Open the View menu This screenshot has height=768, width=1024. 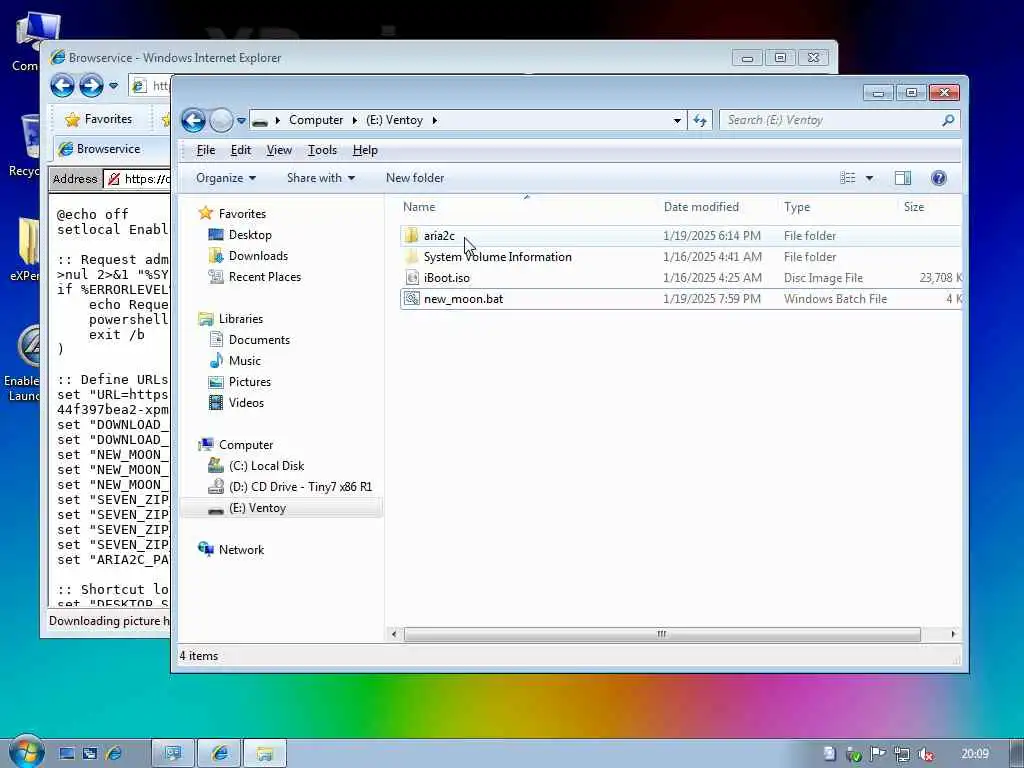pyautogui.click(x=279, y=150)
